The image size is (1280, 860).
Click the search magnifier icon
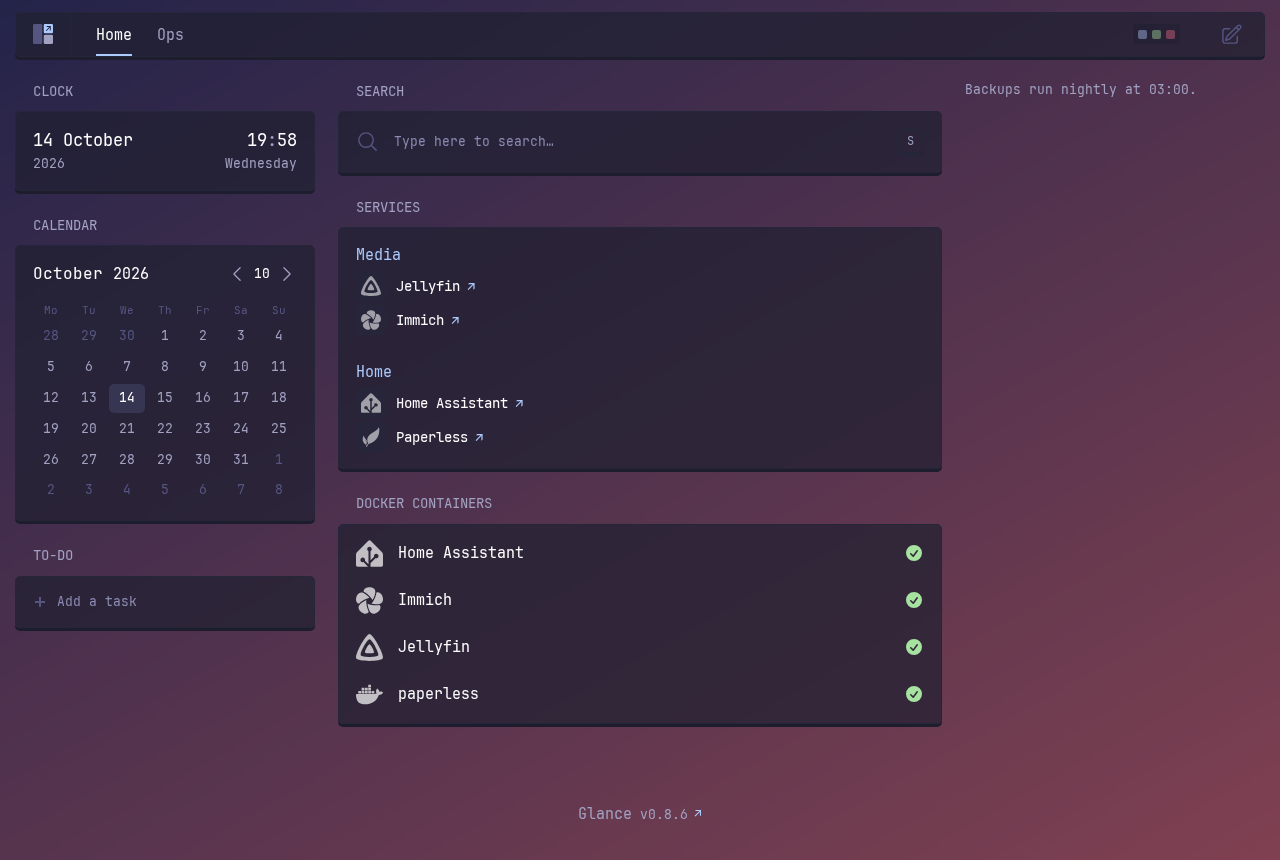click(368, 142)
